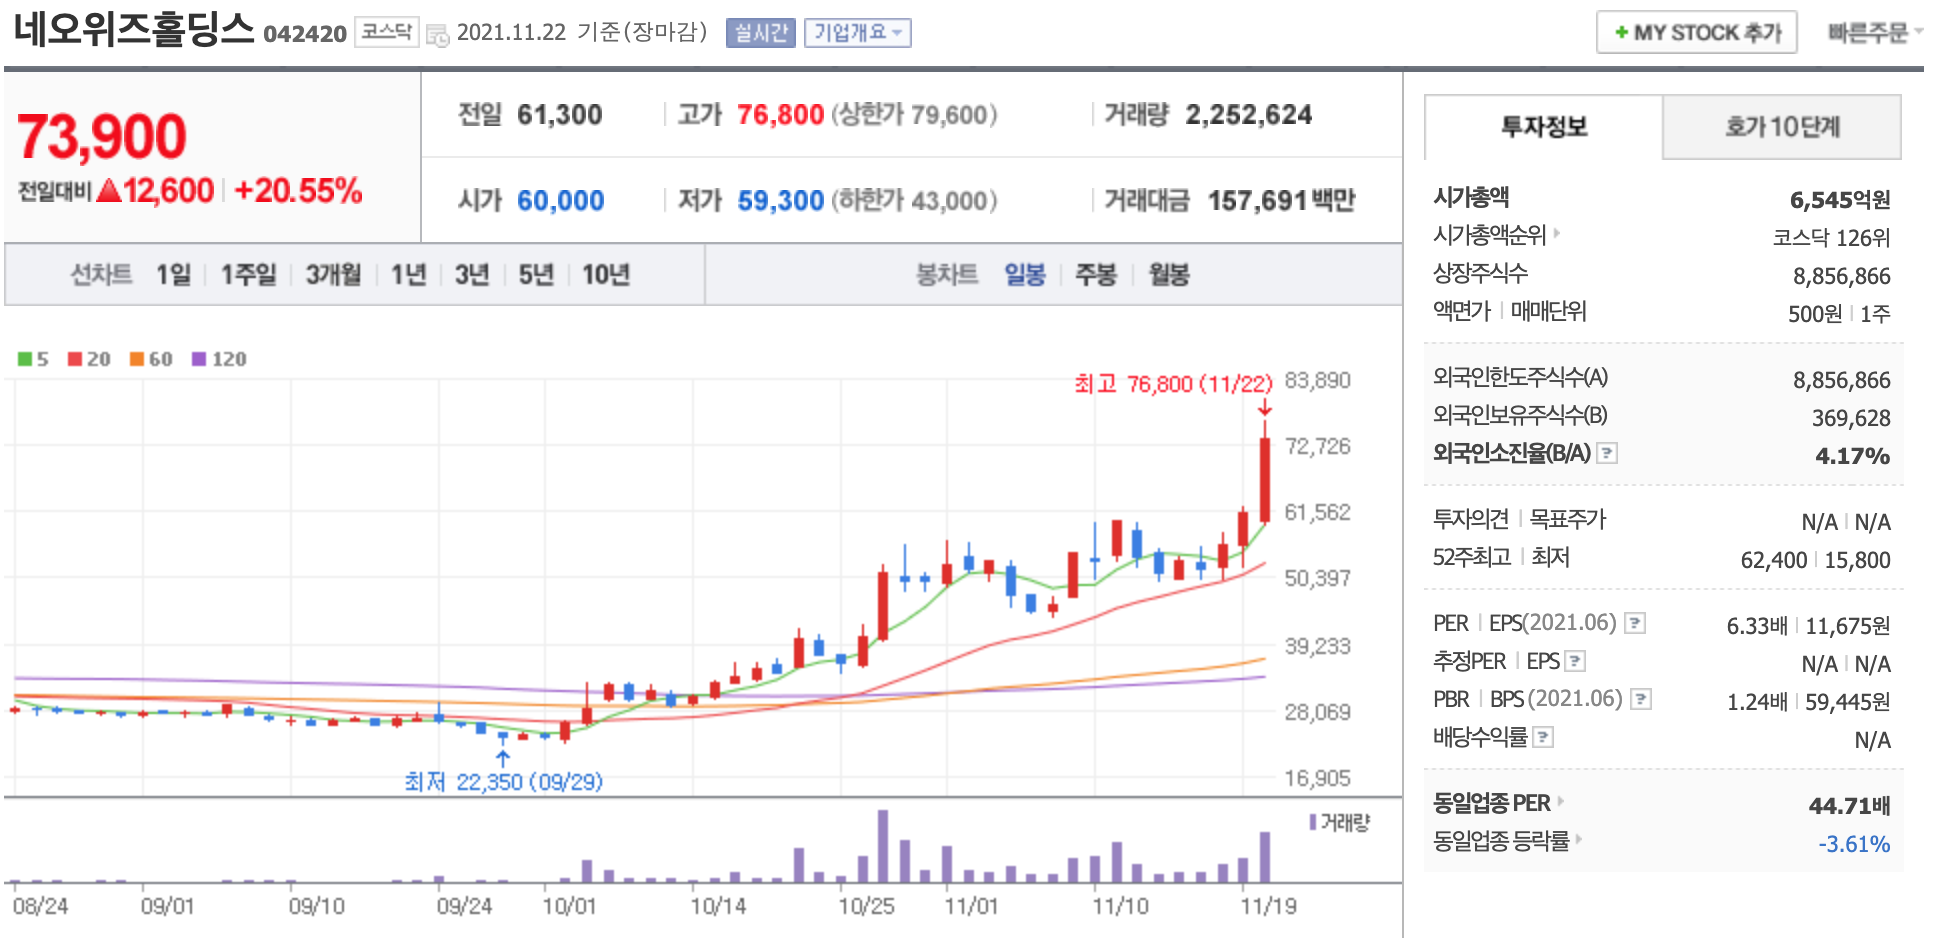1938x938 pixels.
Task: Click the stock code 042420
Action: [305, 34]
